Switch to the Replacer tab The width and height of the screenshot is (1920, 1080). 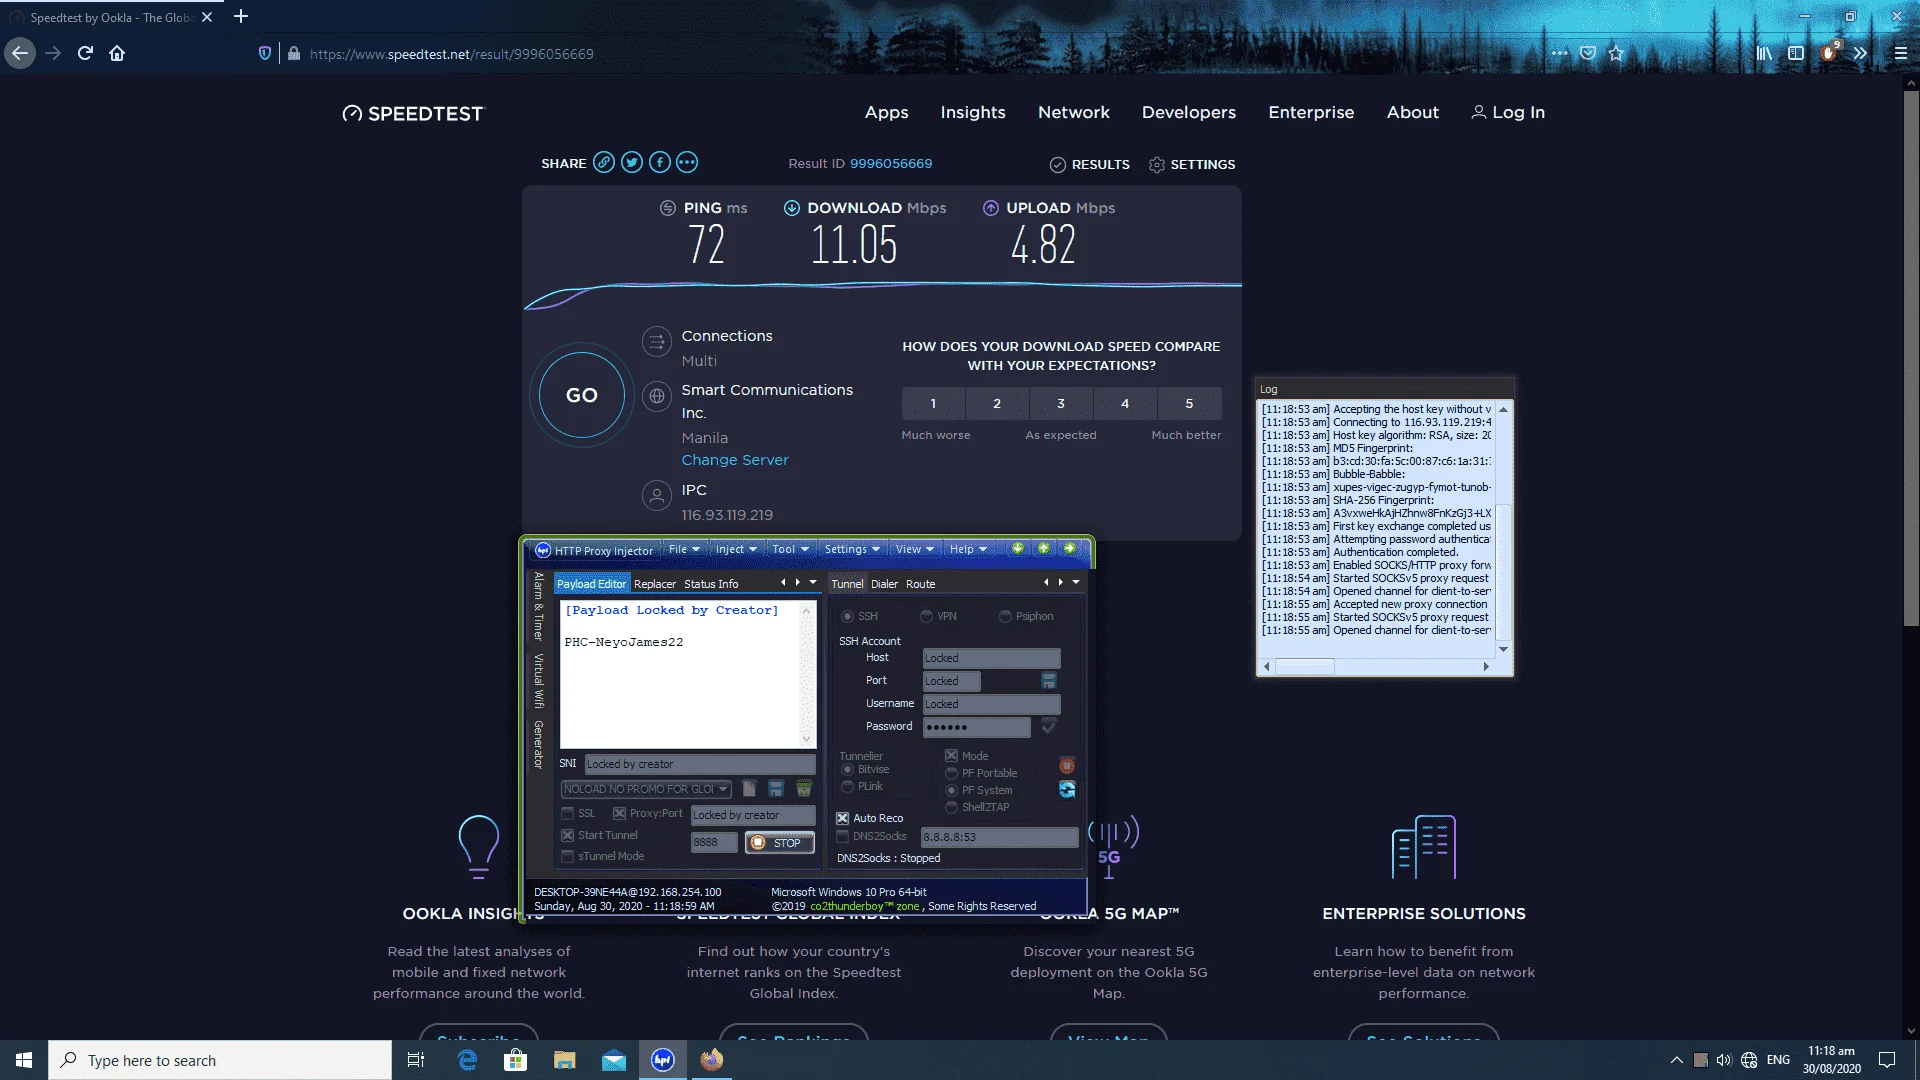pos(655,584)
